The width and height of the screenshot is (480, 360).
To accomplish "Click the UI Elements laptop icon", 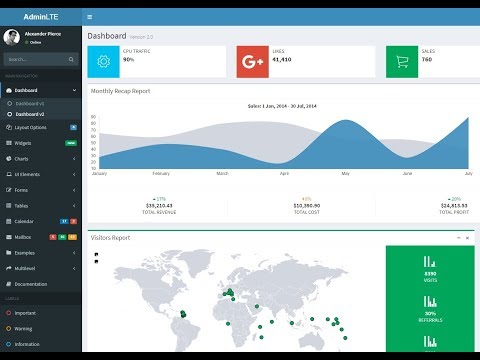I will [9, 174].
